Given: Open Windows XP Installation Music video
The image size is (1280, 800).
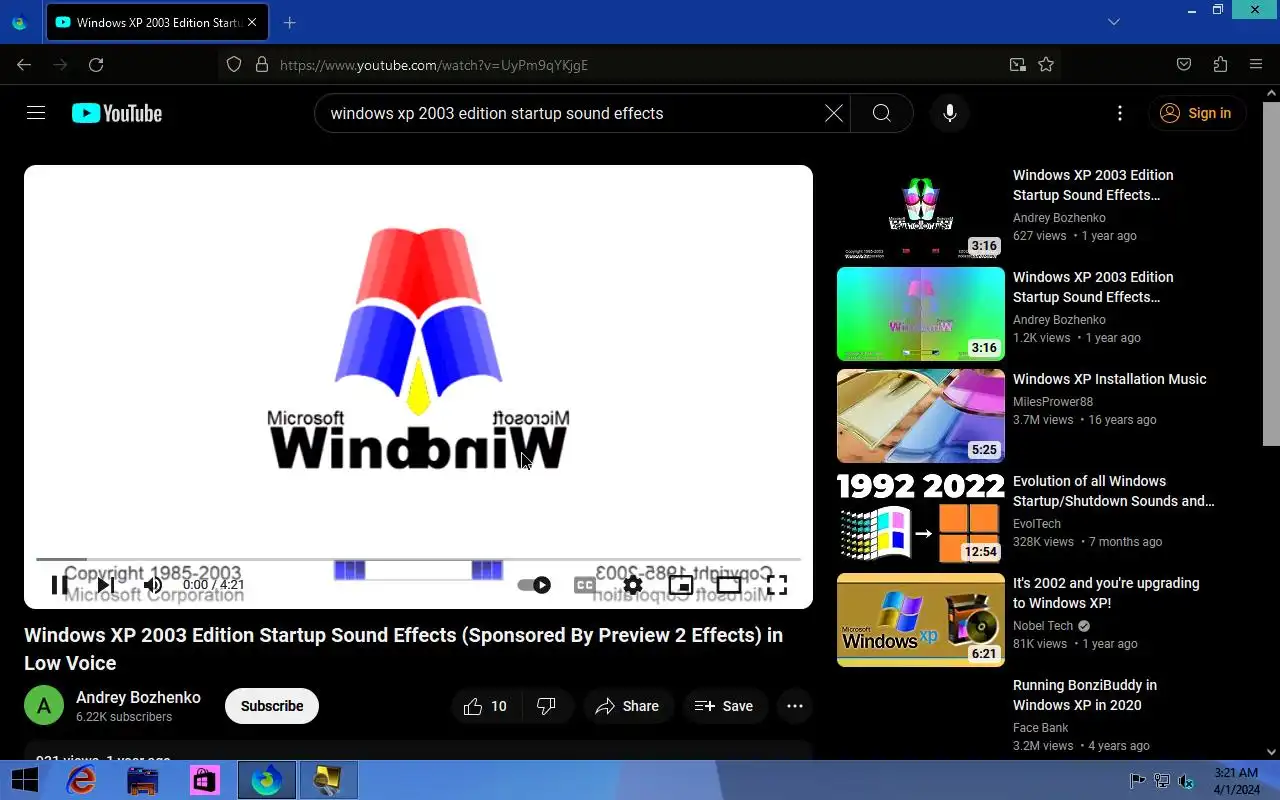Looking at the screenshot, I should point(1110,379).
